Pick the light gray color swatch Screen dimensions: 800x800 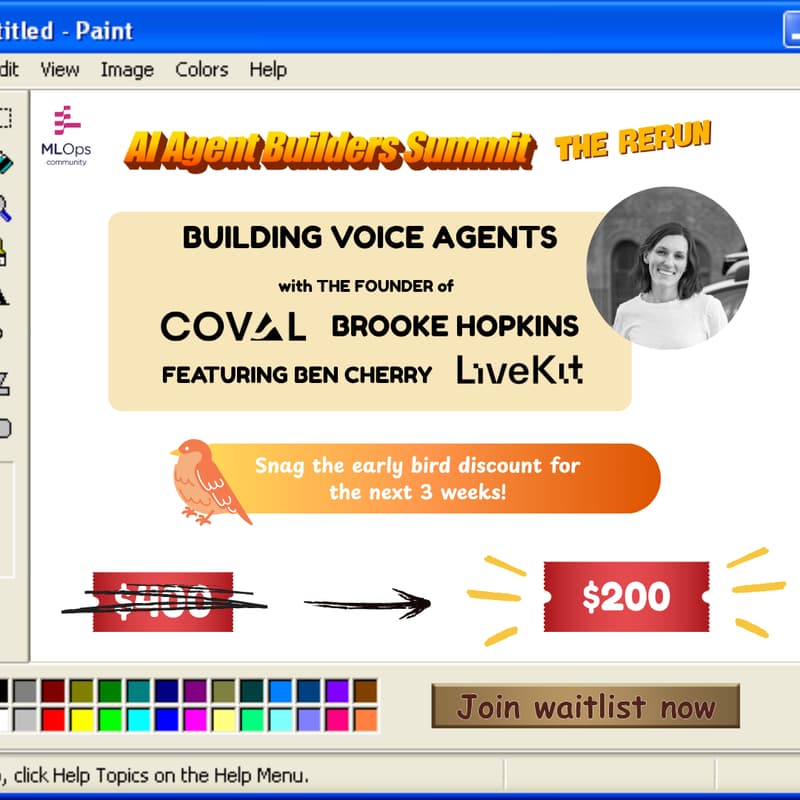(x=24, y=719)
